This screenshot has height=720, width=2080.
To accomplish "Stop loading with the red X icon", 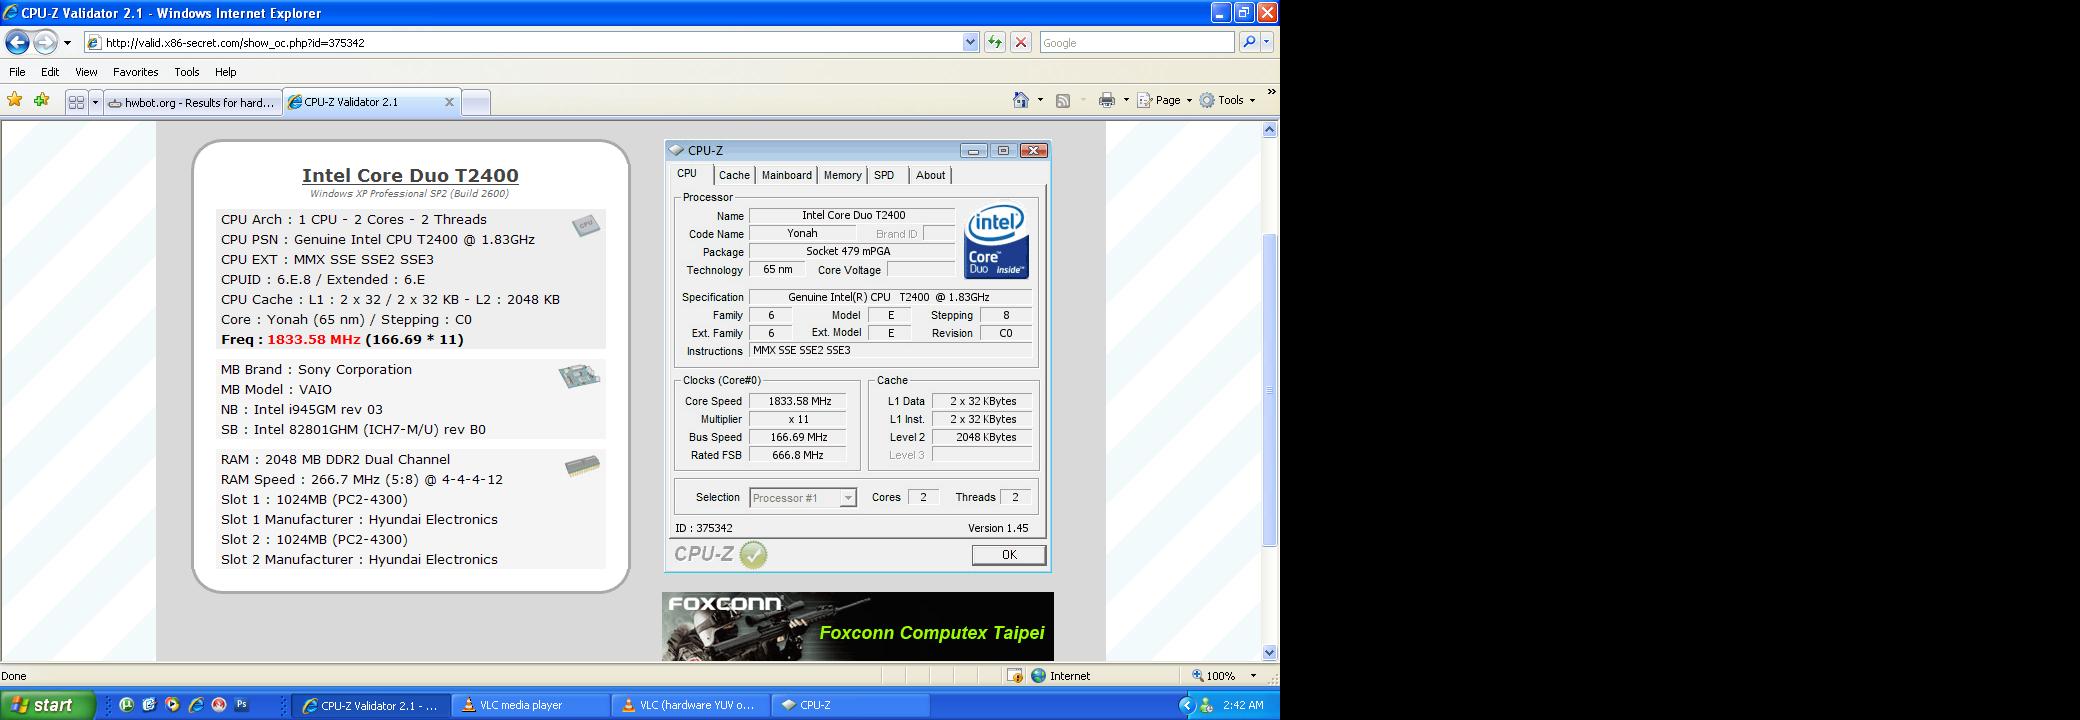I will [1021, 42].
